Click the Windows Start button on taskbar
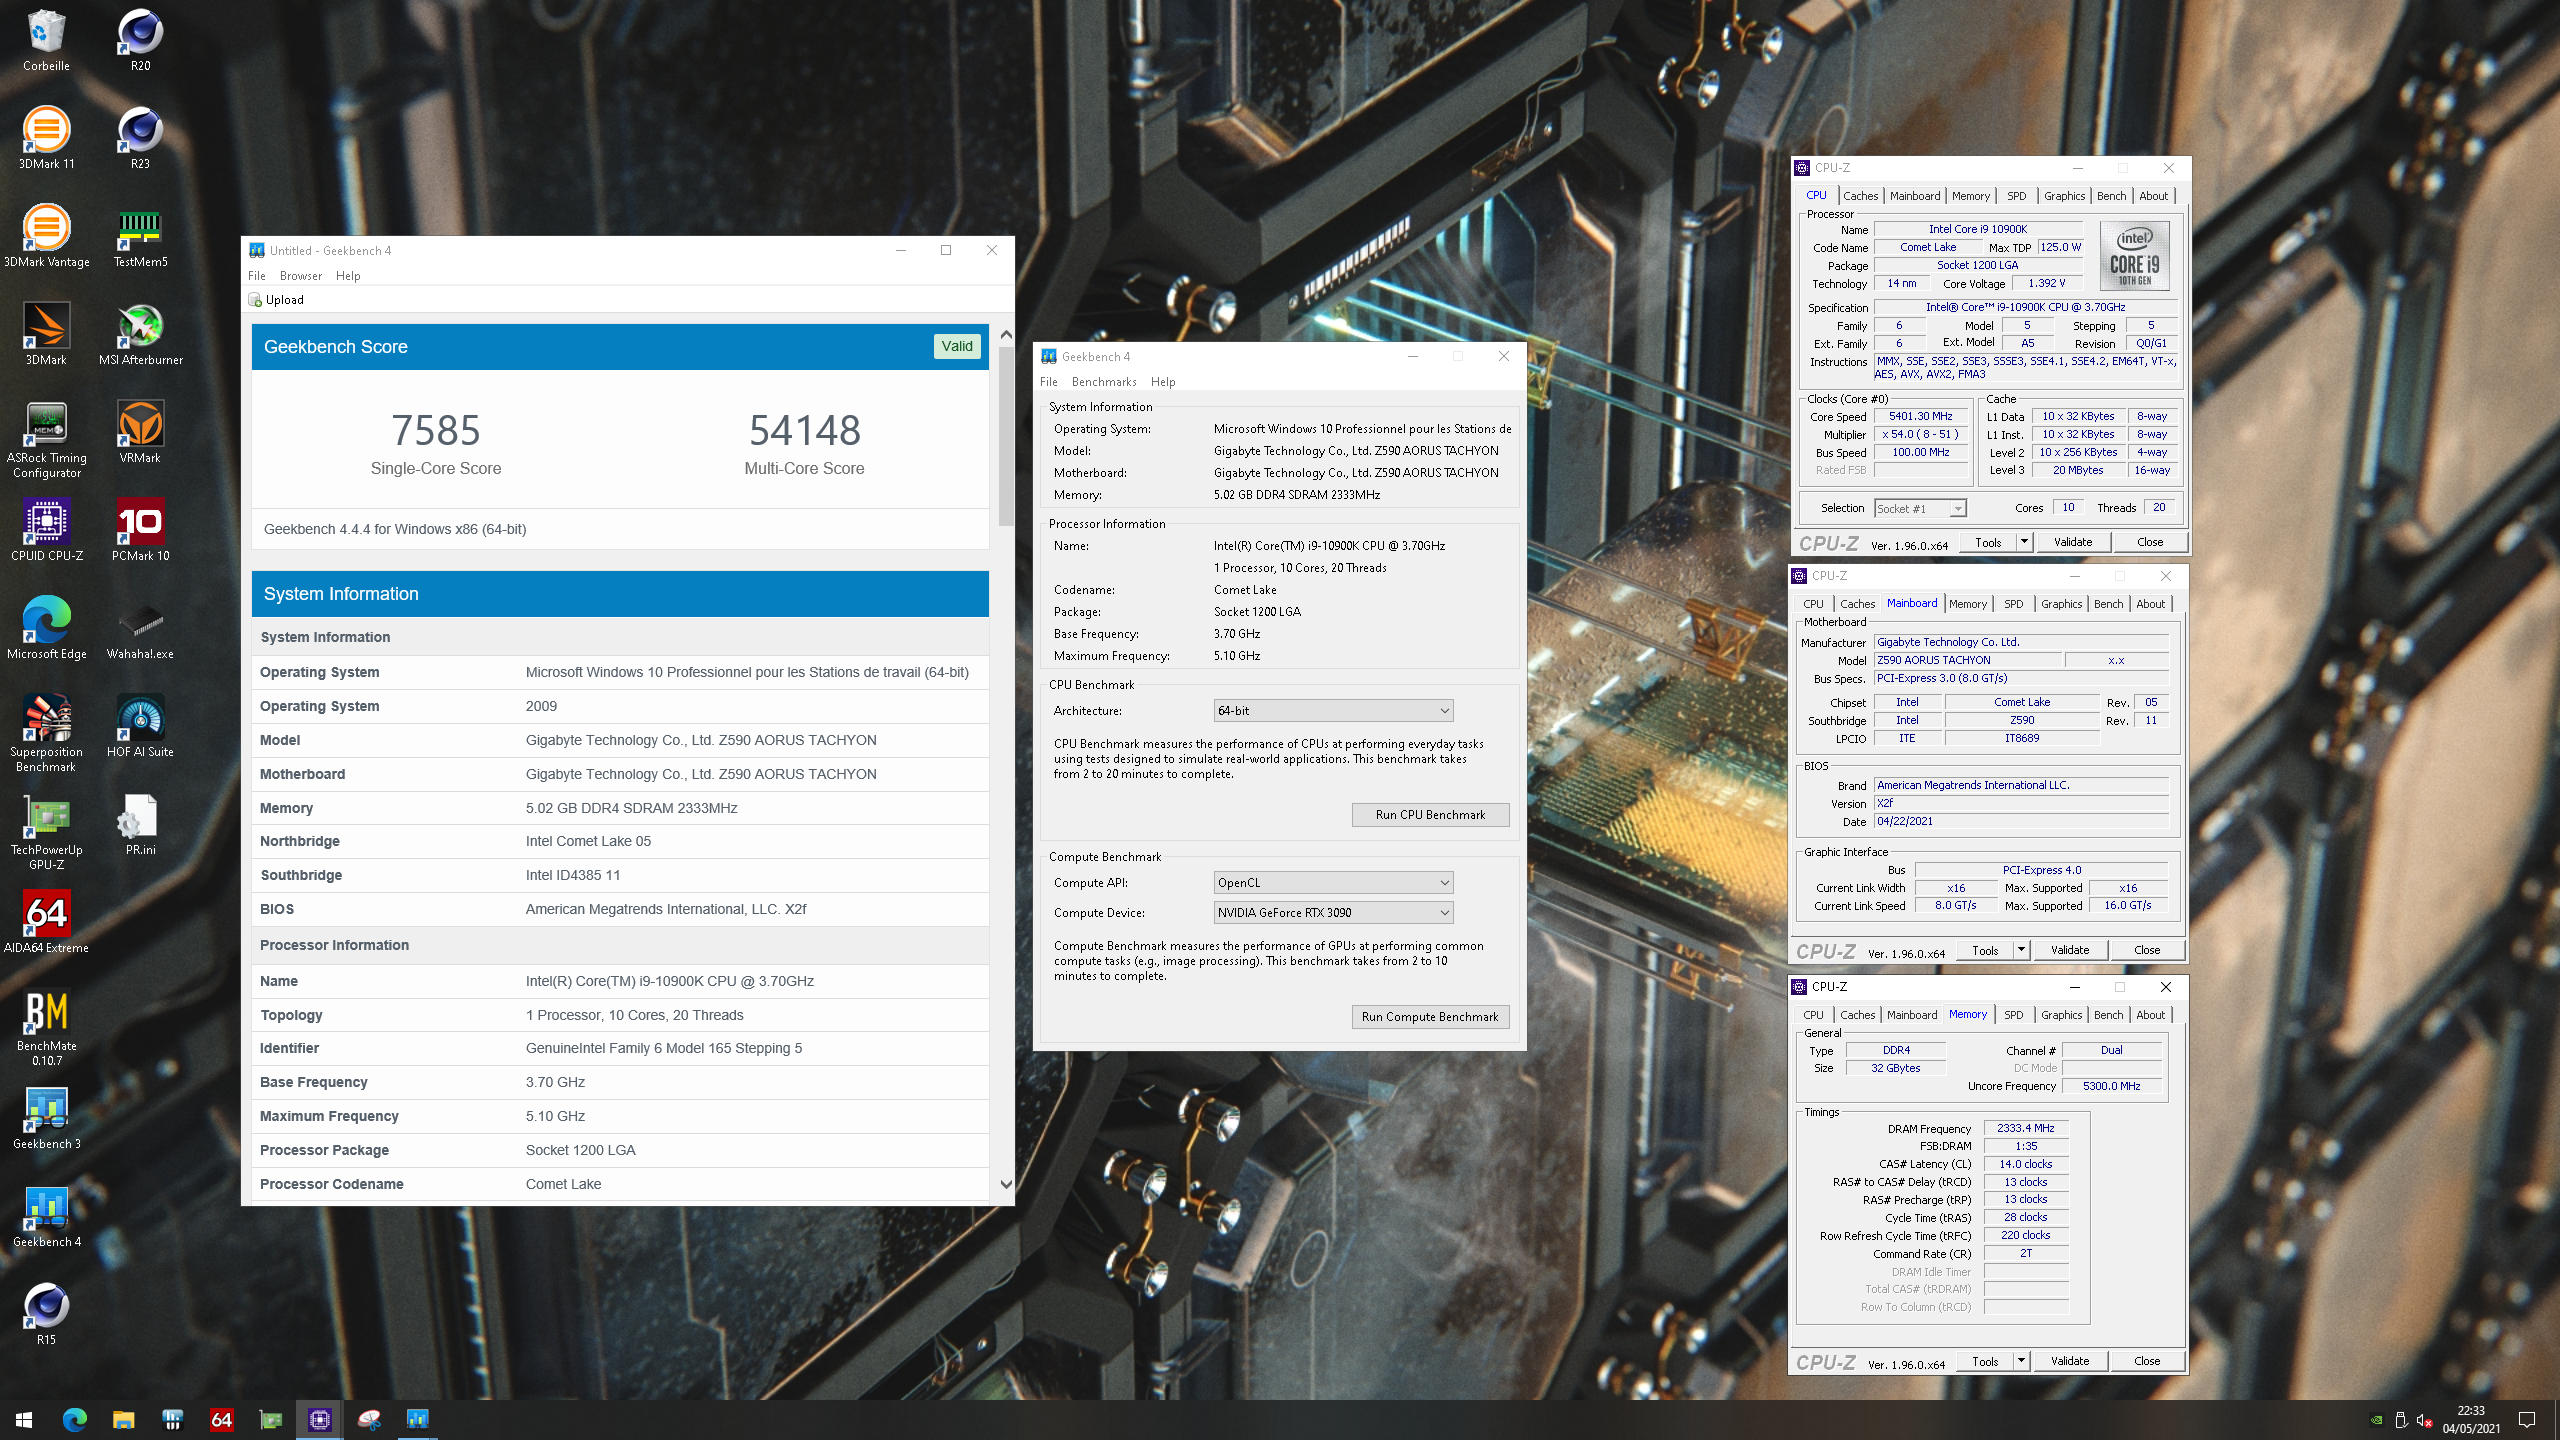2560x1440 pixels. click(24, 1419)
